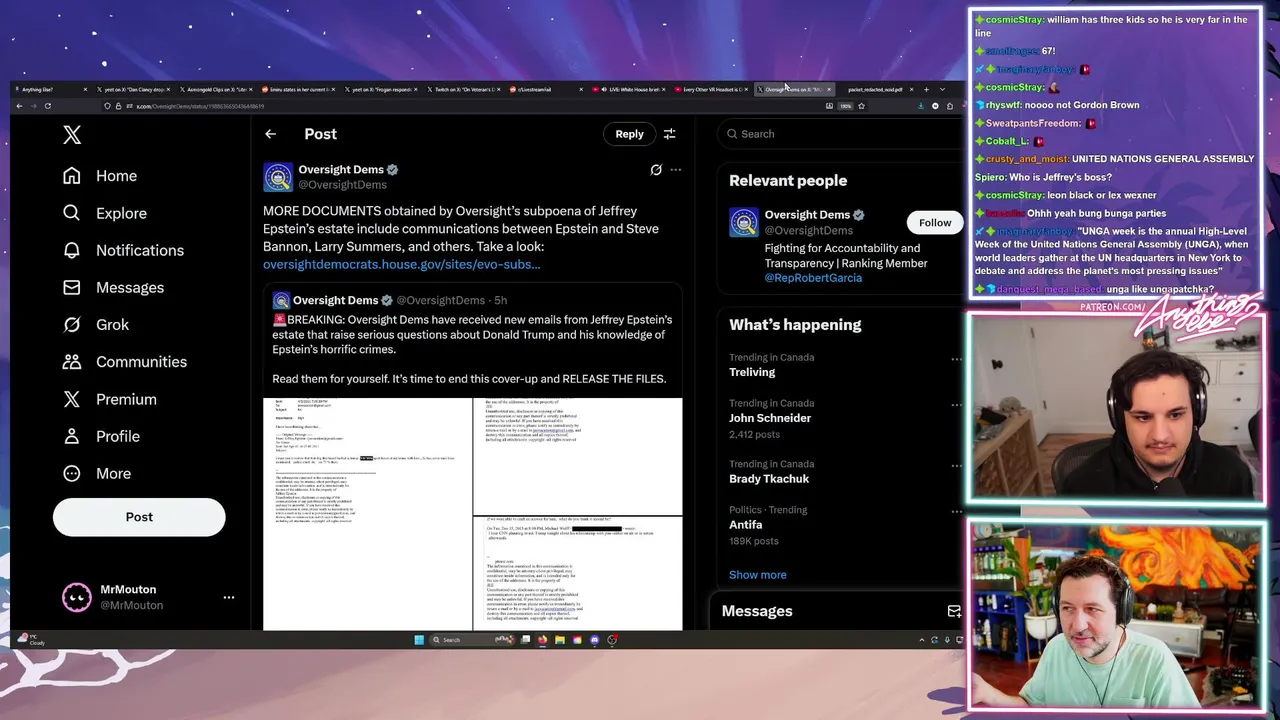Click the Reply button at top of post
This screenshot has width=1280, height=720.
(x=629, y=134)
